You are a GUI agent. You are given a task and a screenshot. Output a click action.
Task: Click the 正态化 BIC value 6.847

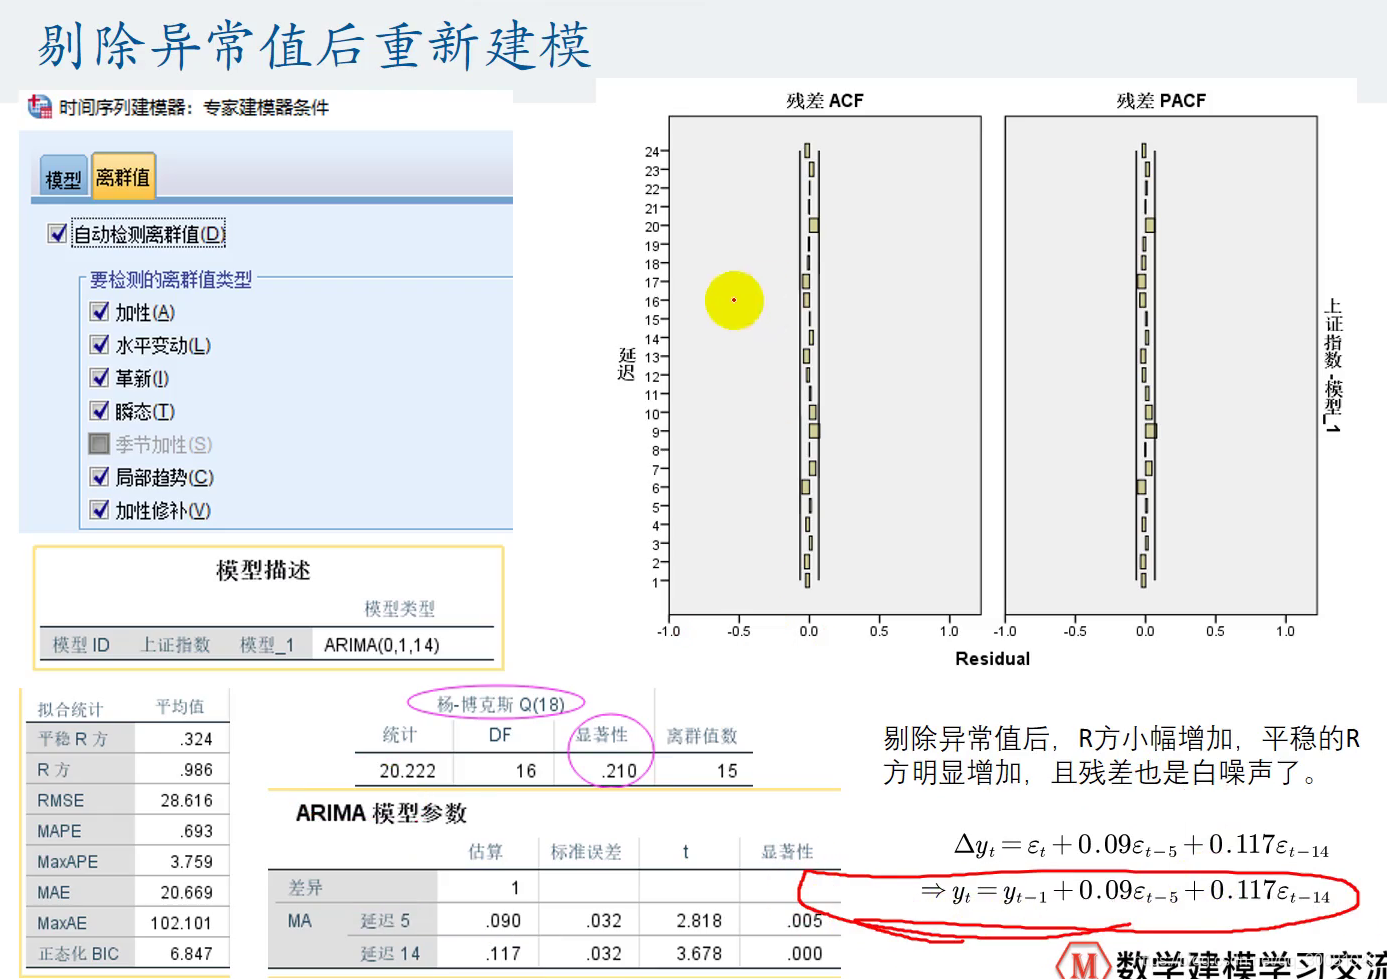(192, 954)
